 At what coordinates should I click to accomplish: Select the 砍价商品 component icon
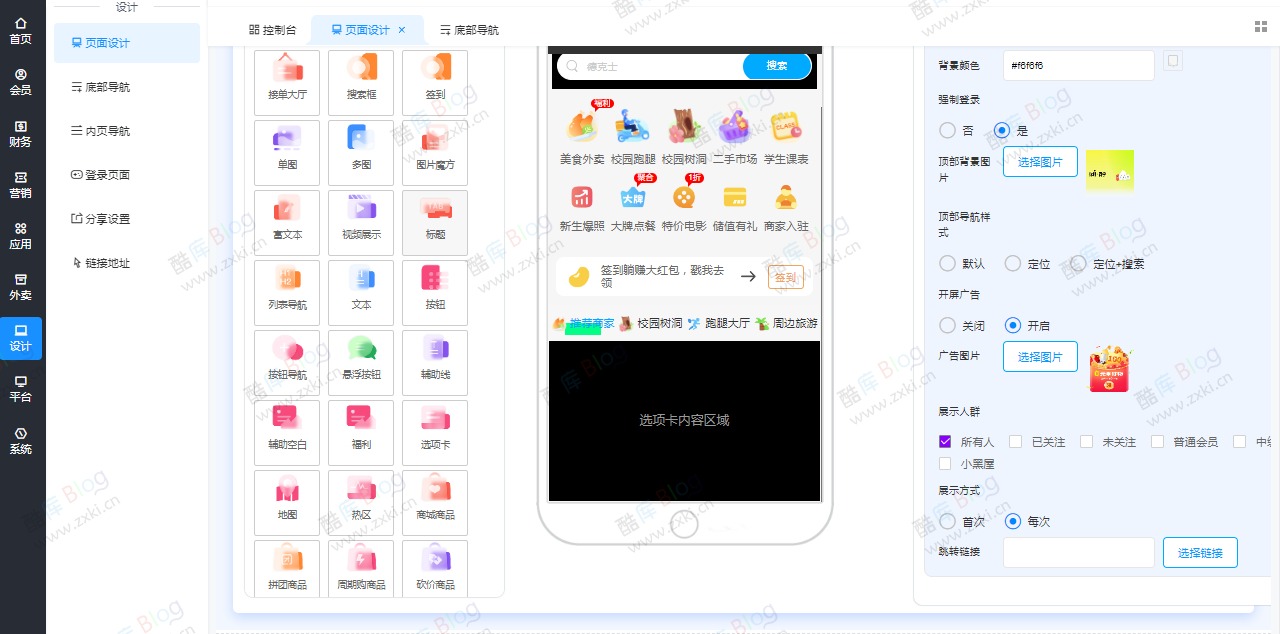coord(435,567)
